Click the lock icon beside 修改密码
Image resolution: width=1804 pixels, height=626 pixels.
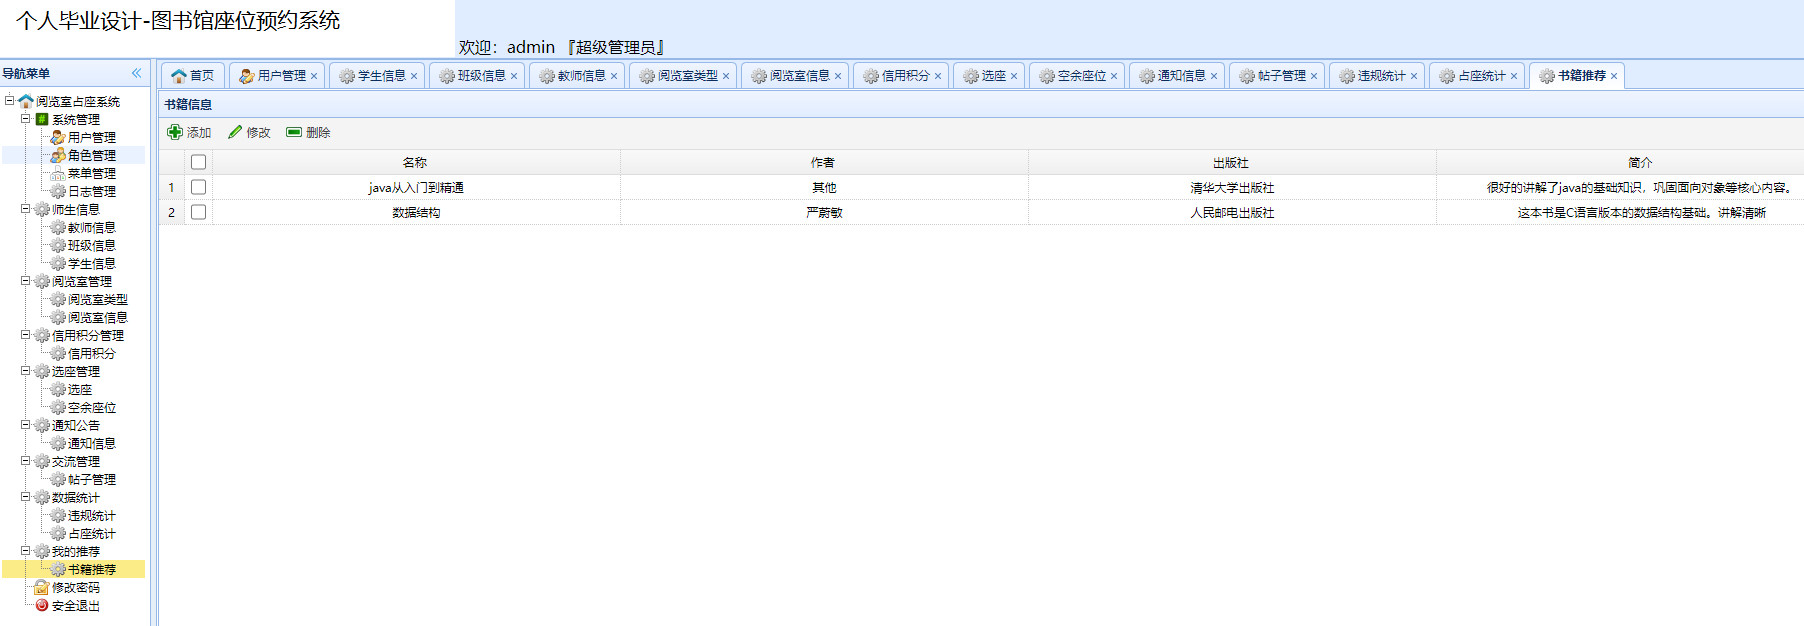pyautogui.click(x=42, y=587)
